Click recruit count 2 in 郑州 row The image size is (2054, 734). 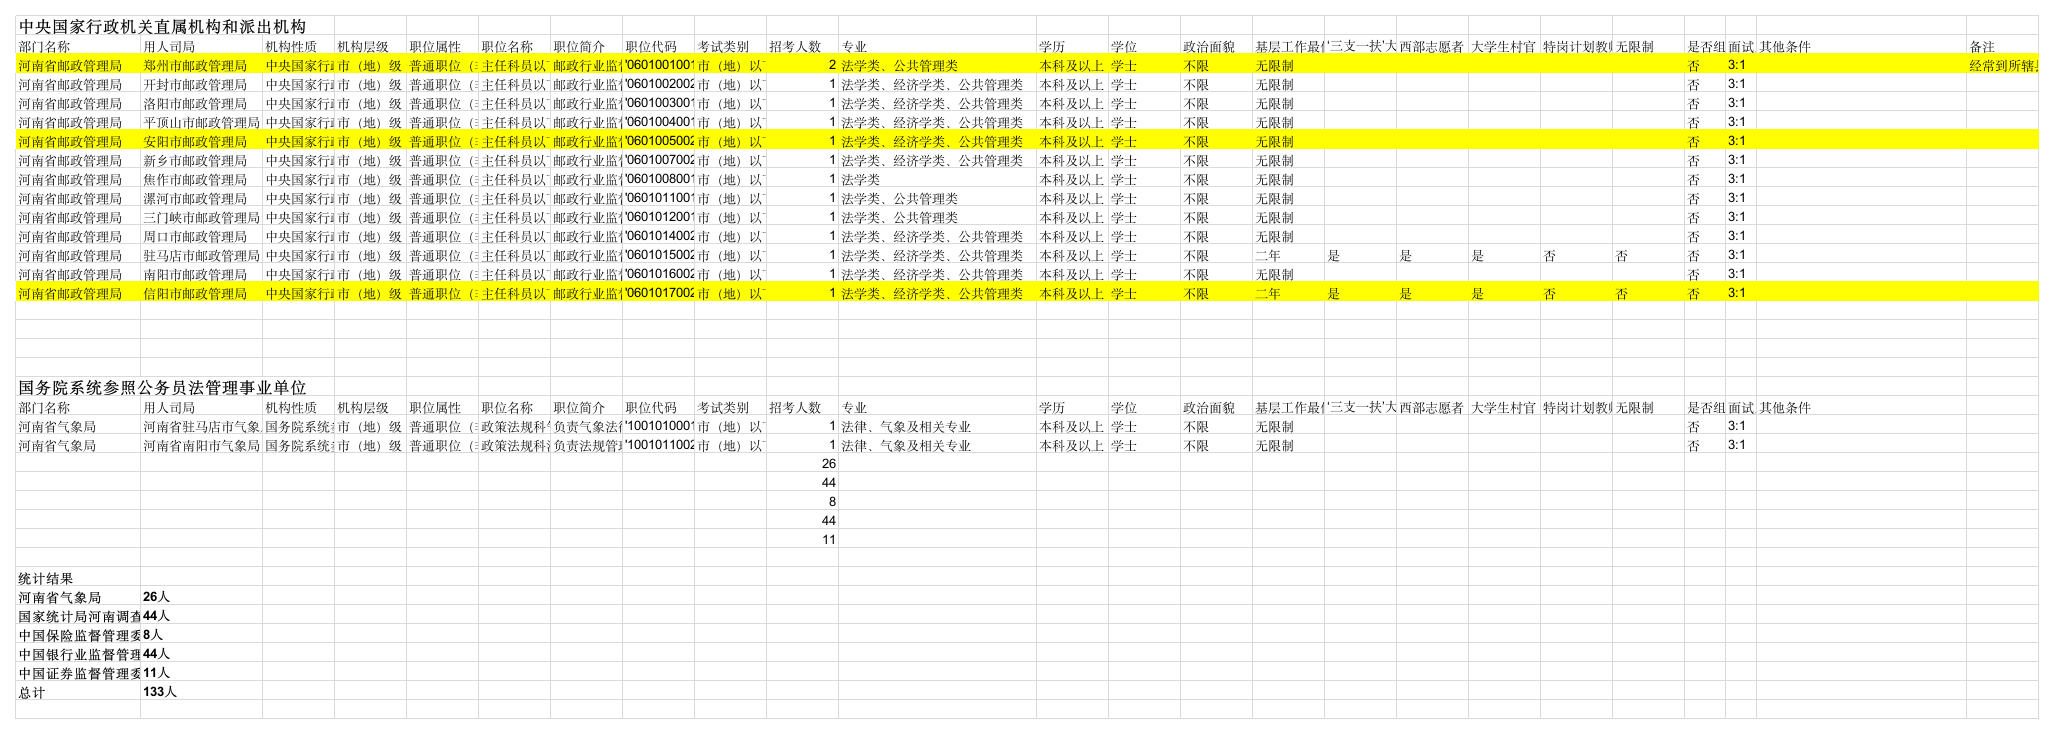802,65
